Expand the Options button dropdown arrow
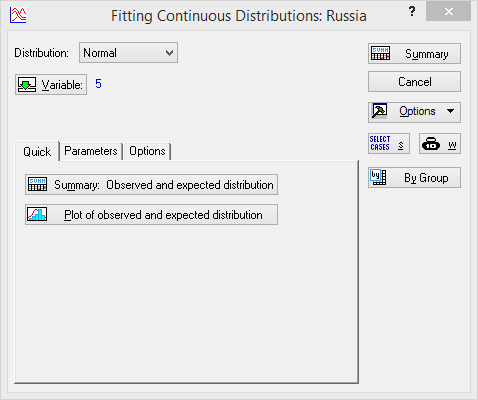The width and height of the screenshot is (478, 400). click(x=450, y=111)
